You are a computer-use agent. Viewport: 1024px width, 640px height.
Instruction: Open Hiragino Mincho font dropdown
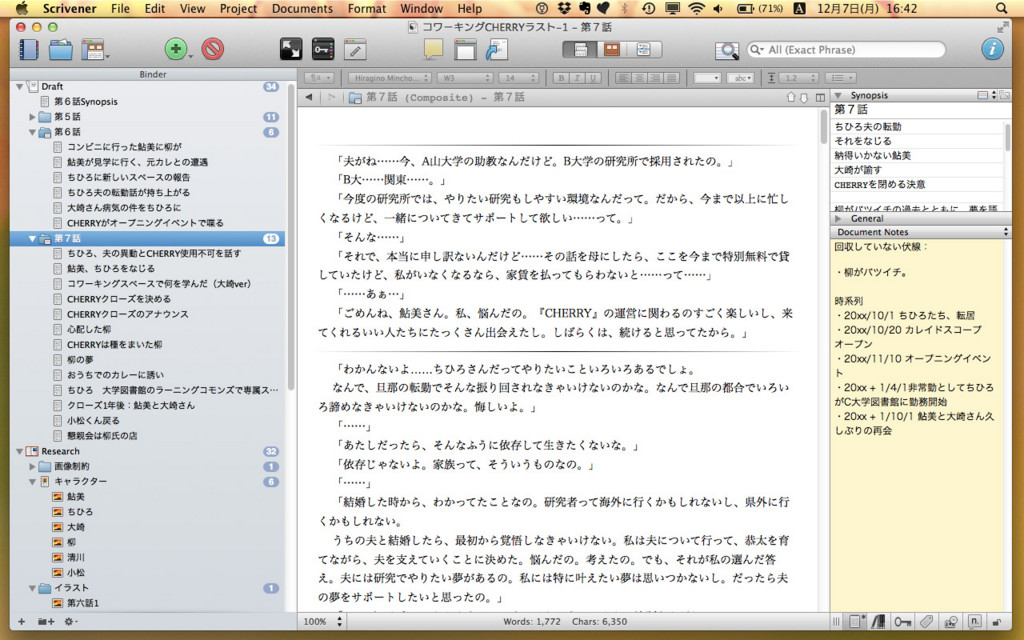tap(389, 78)
